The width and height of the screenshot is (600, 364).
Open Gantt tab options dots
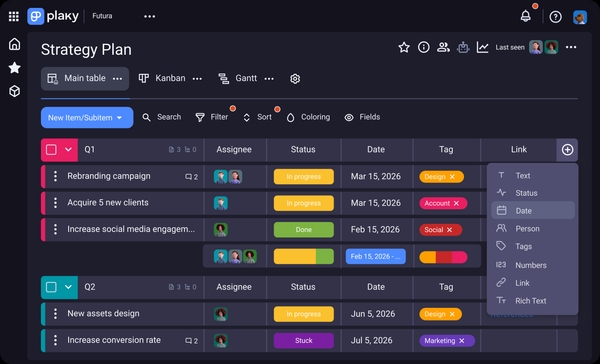(269, 78)
